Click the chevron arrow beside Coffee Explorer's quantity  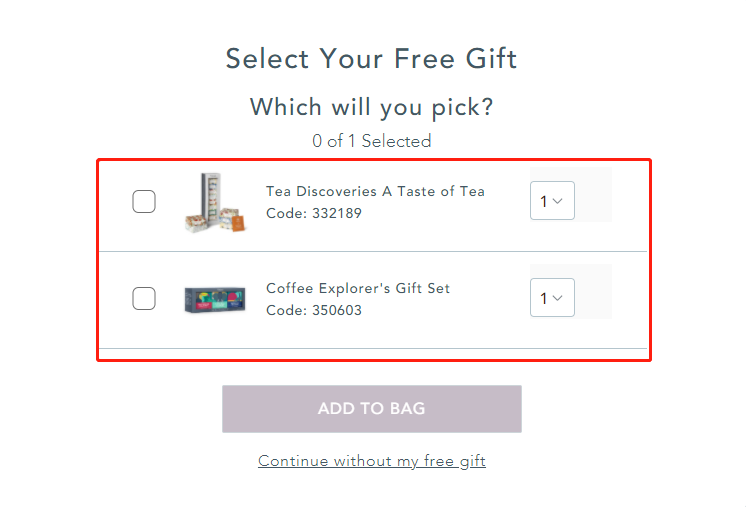(558, 298)
